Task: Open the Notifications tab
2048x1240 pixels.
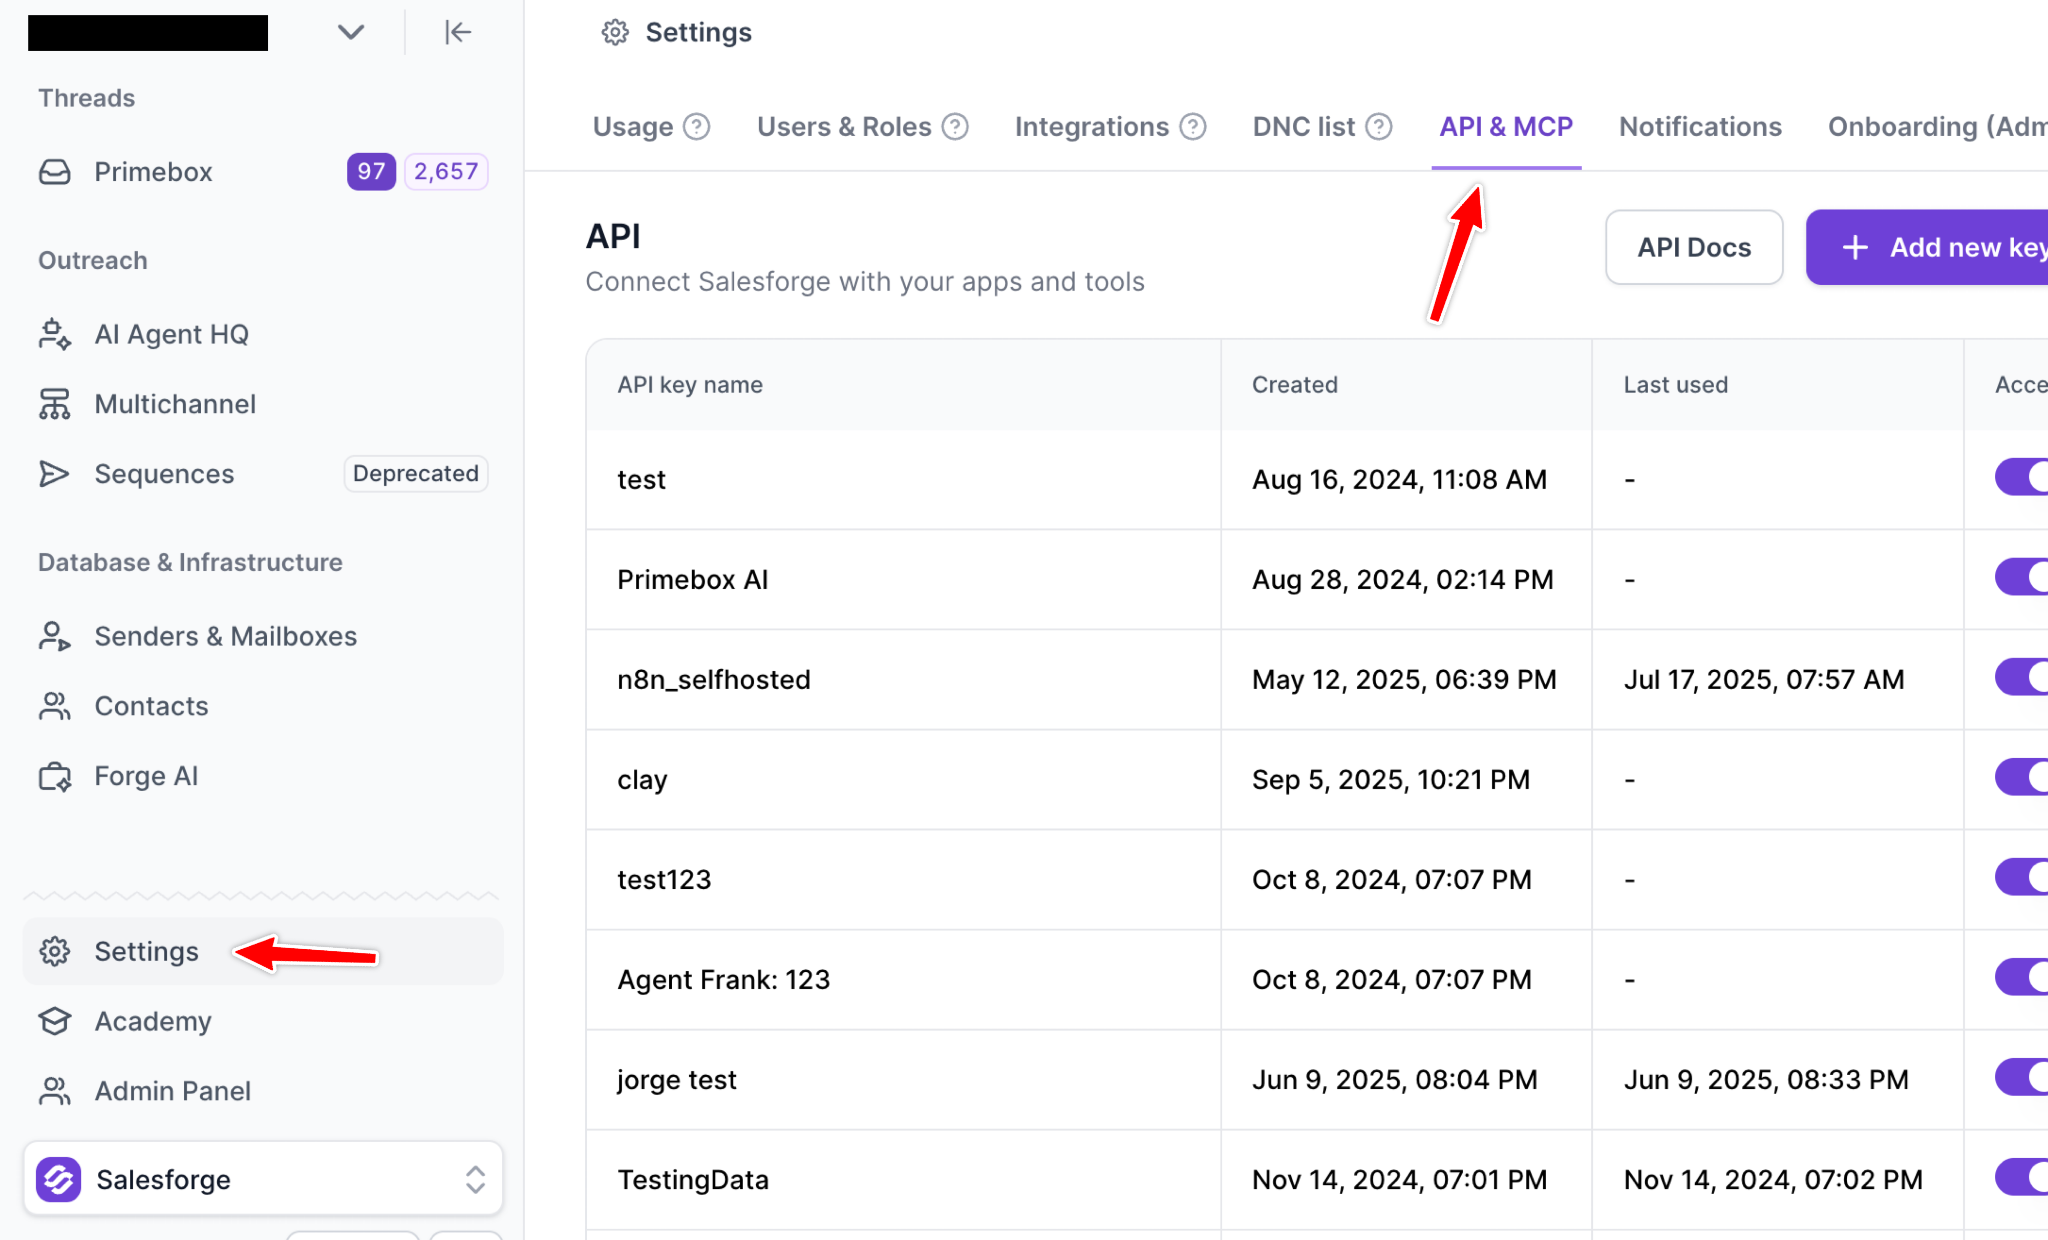Action: 1700,127
